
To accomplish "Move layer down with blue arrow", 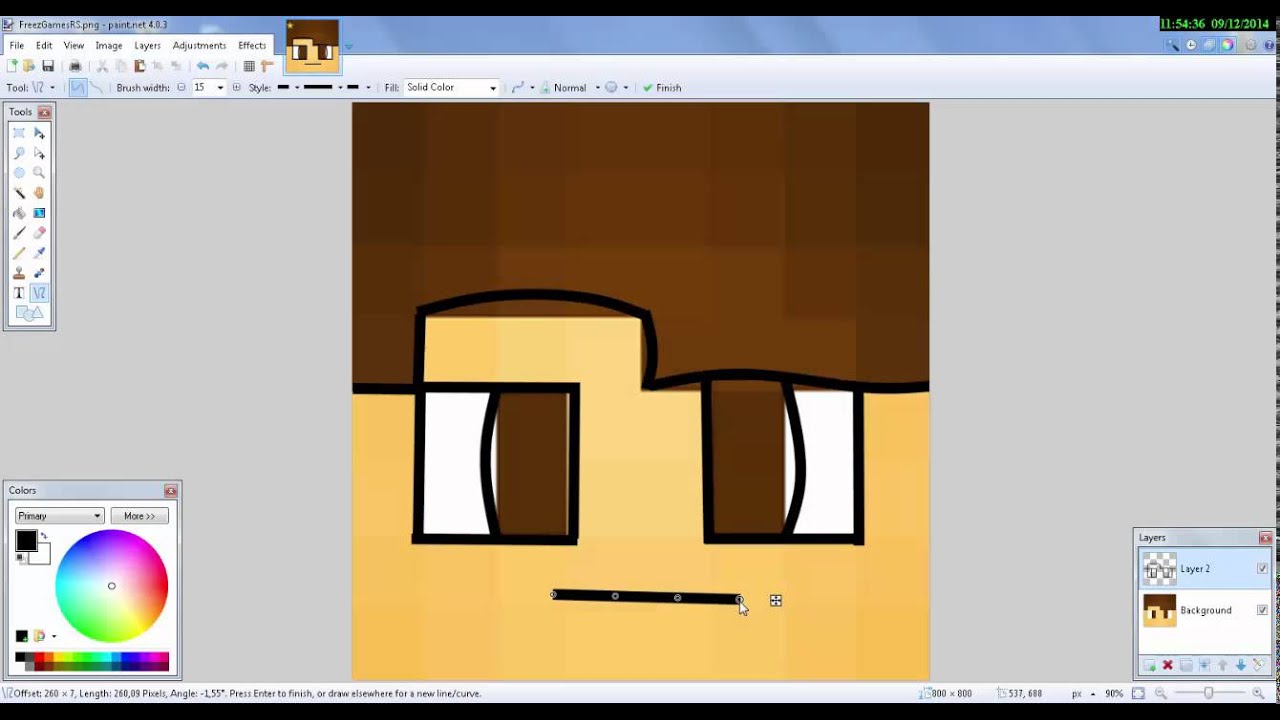I will [1240, 665].
